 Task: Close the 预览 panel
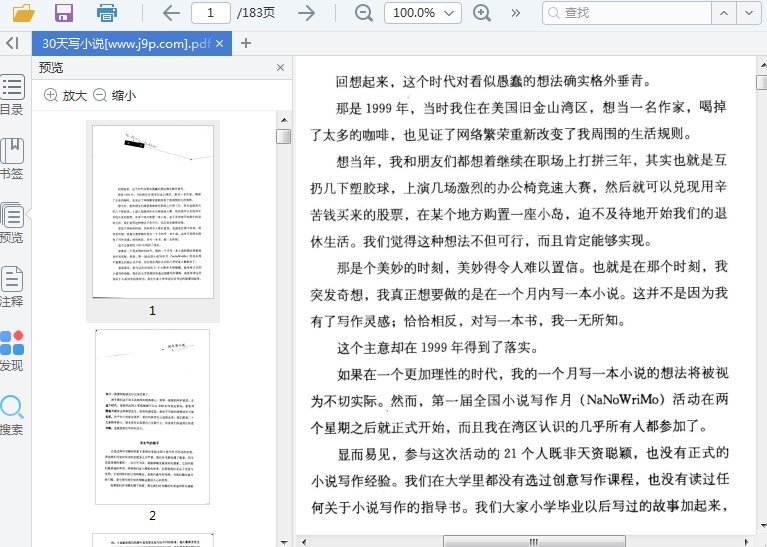[x=280, y=68]
